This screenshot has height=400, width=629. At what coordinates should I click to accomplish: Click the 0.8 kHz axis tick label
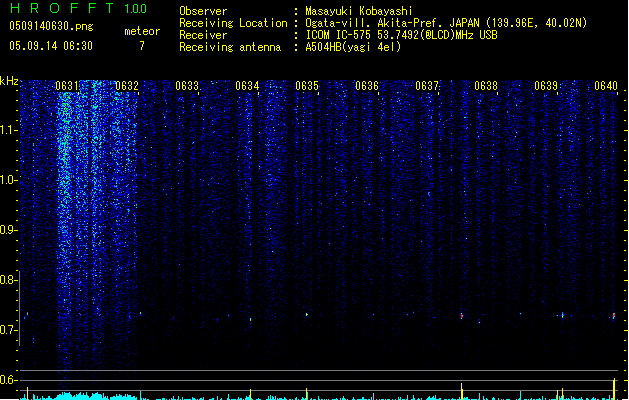pyautogui.click(x=8, y=280)
